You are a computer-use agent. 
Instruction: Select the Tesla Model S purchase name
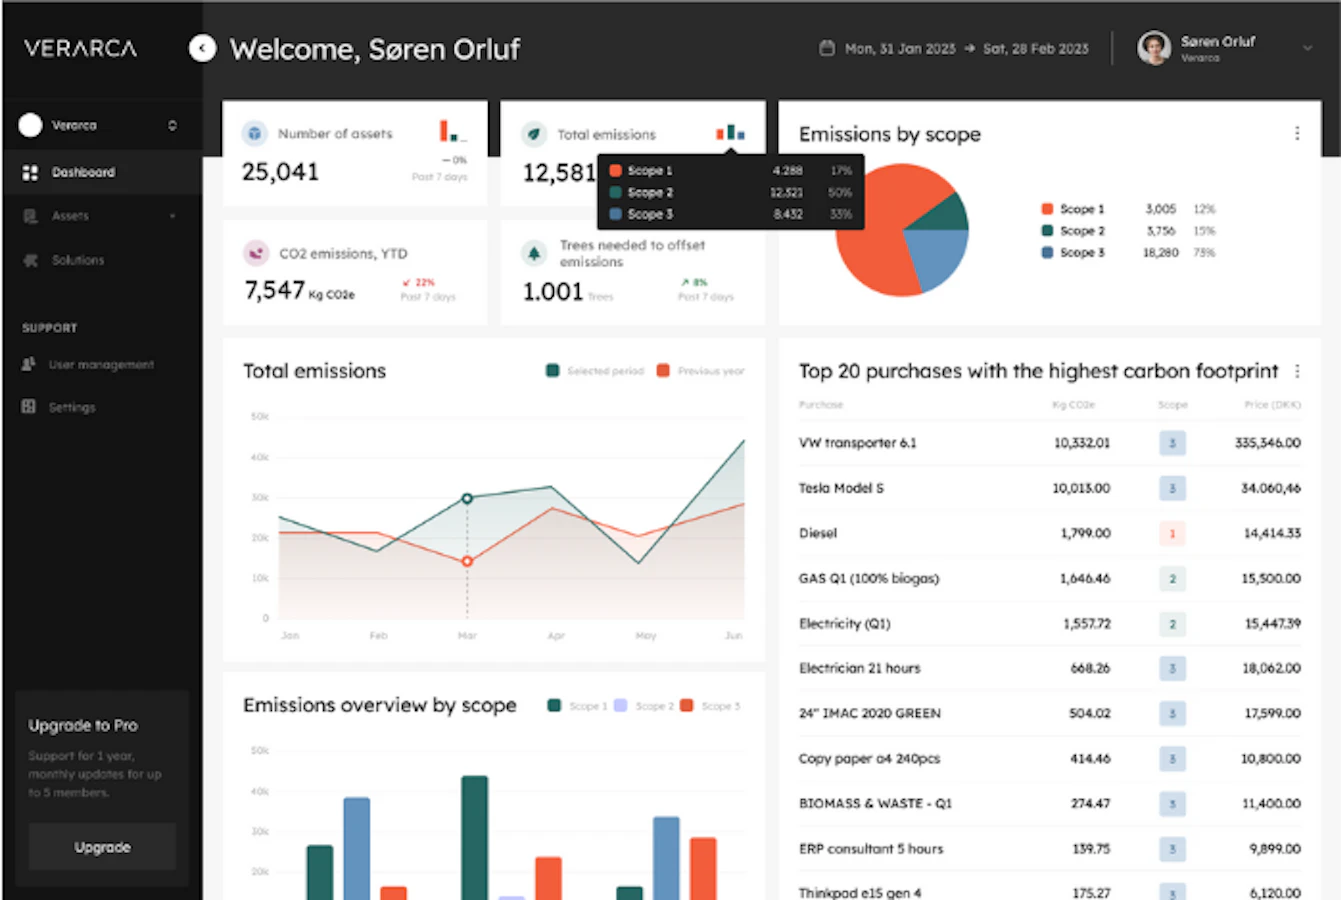click(x=841, y=488)
